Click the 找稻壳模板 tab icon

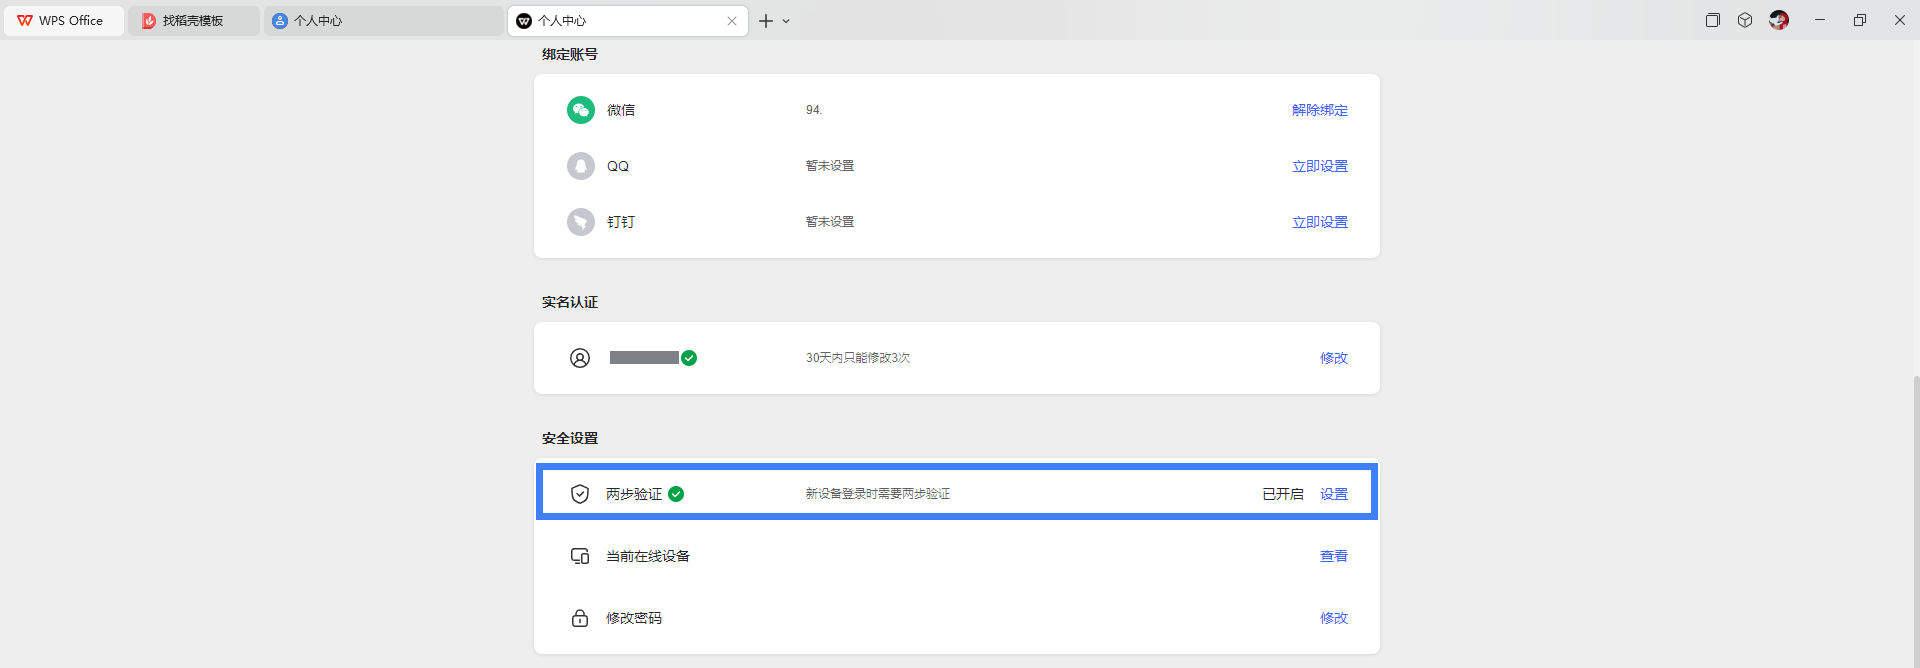point(148,20)
